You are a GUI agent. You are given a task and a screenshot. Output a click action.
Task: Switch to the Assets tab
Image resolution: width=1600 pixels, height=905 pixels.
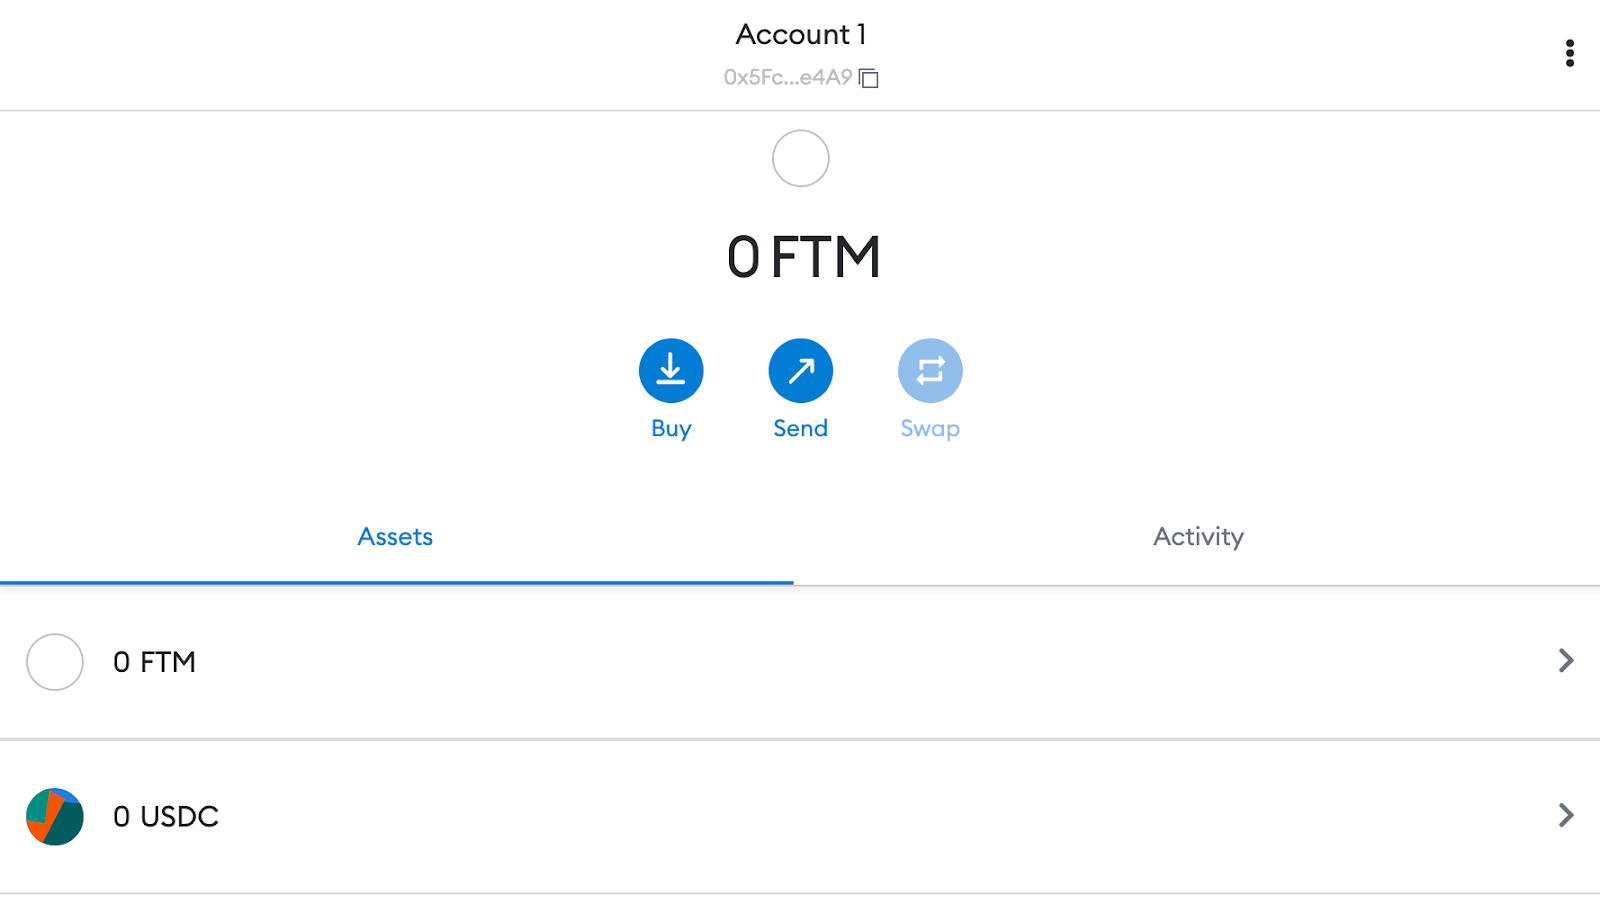pyautogui.click(x=395, y=537)
